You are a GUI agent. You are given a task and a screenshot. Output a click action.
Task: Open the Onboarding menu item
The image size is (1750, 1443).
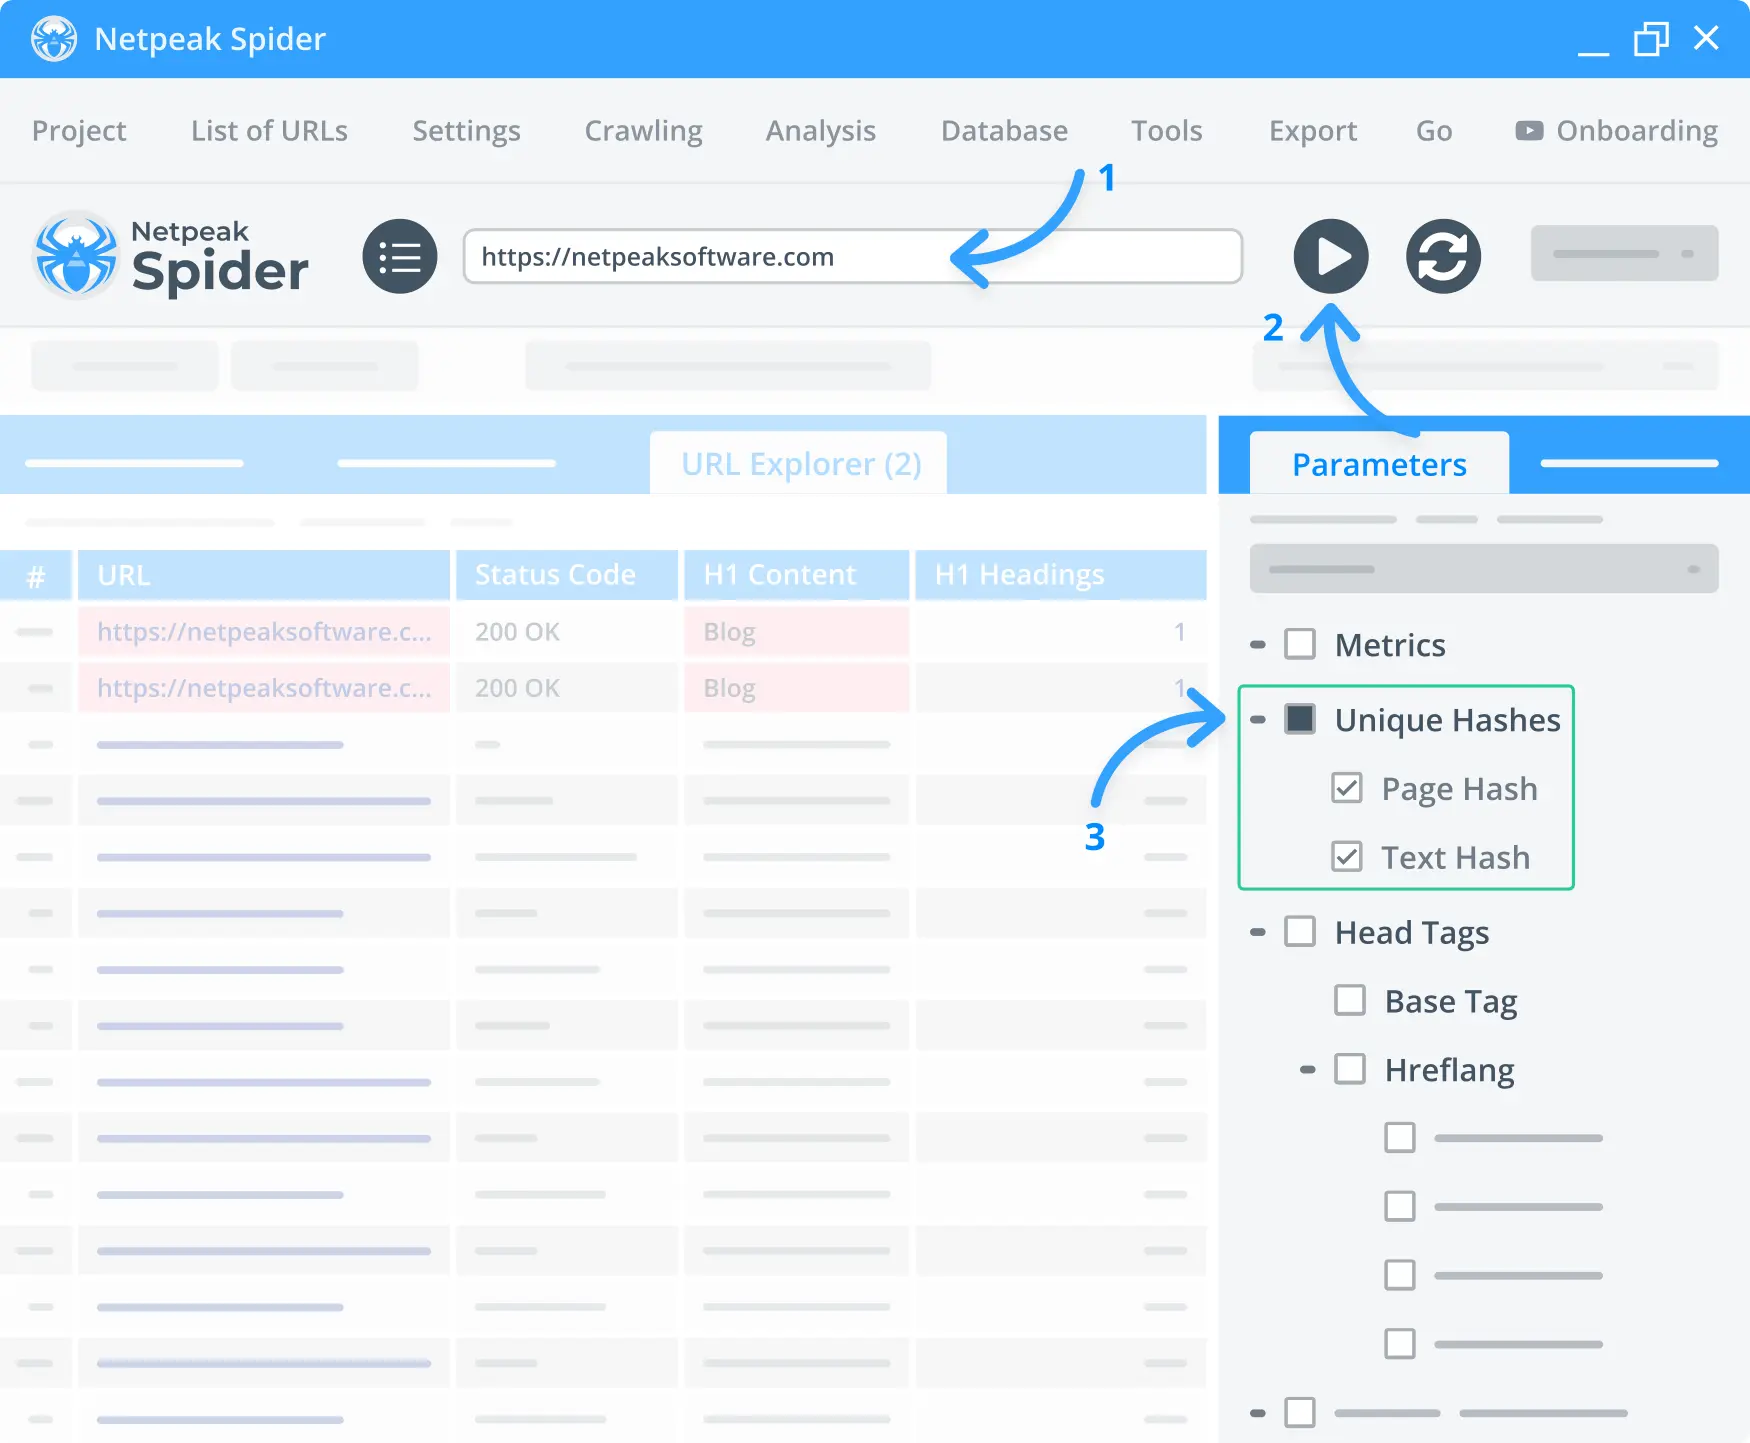(x=1616, y=131)
